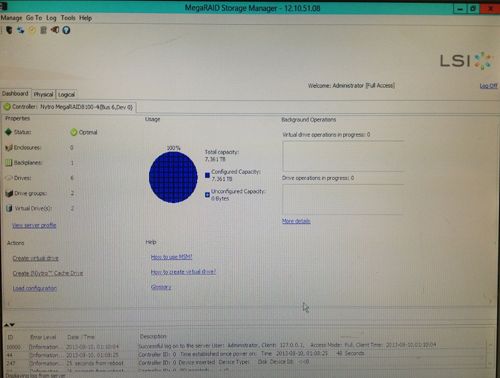Switch to the Dashboard tab
Image resolution: width=500 pixels, height=378 pixels.
[15, 94]
